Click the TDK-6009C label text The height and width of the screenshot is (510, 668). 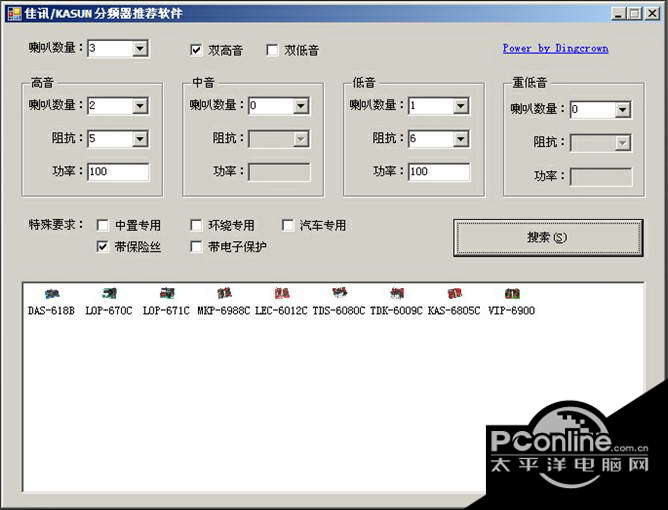click(396, 311)
